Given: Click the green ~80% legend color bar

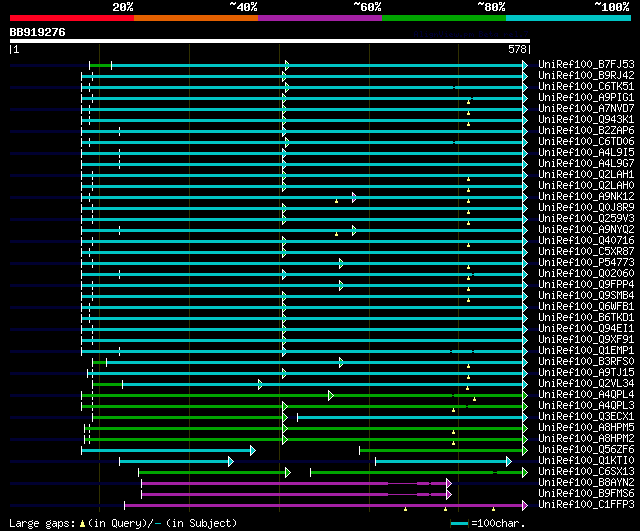Looking at the screenshot, I should click(444, 18).
